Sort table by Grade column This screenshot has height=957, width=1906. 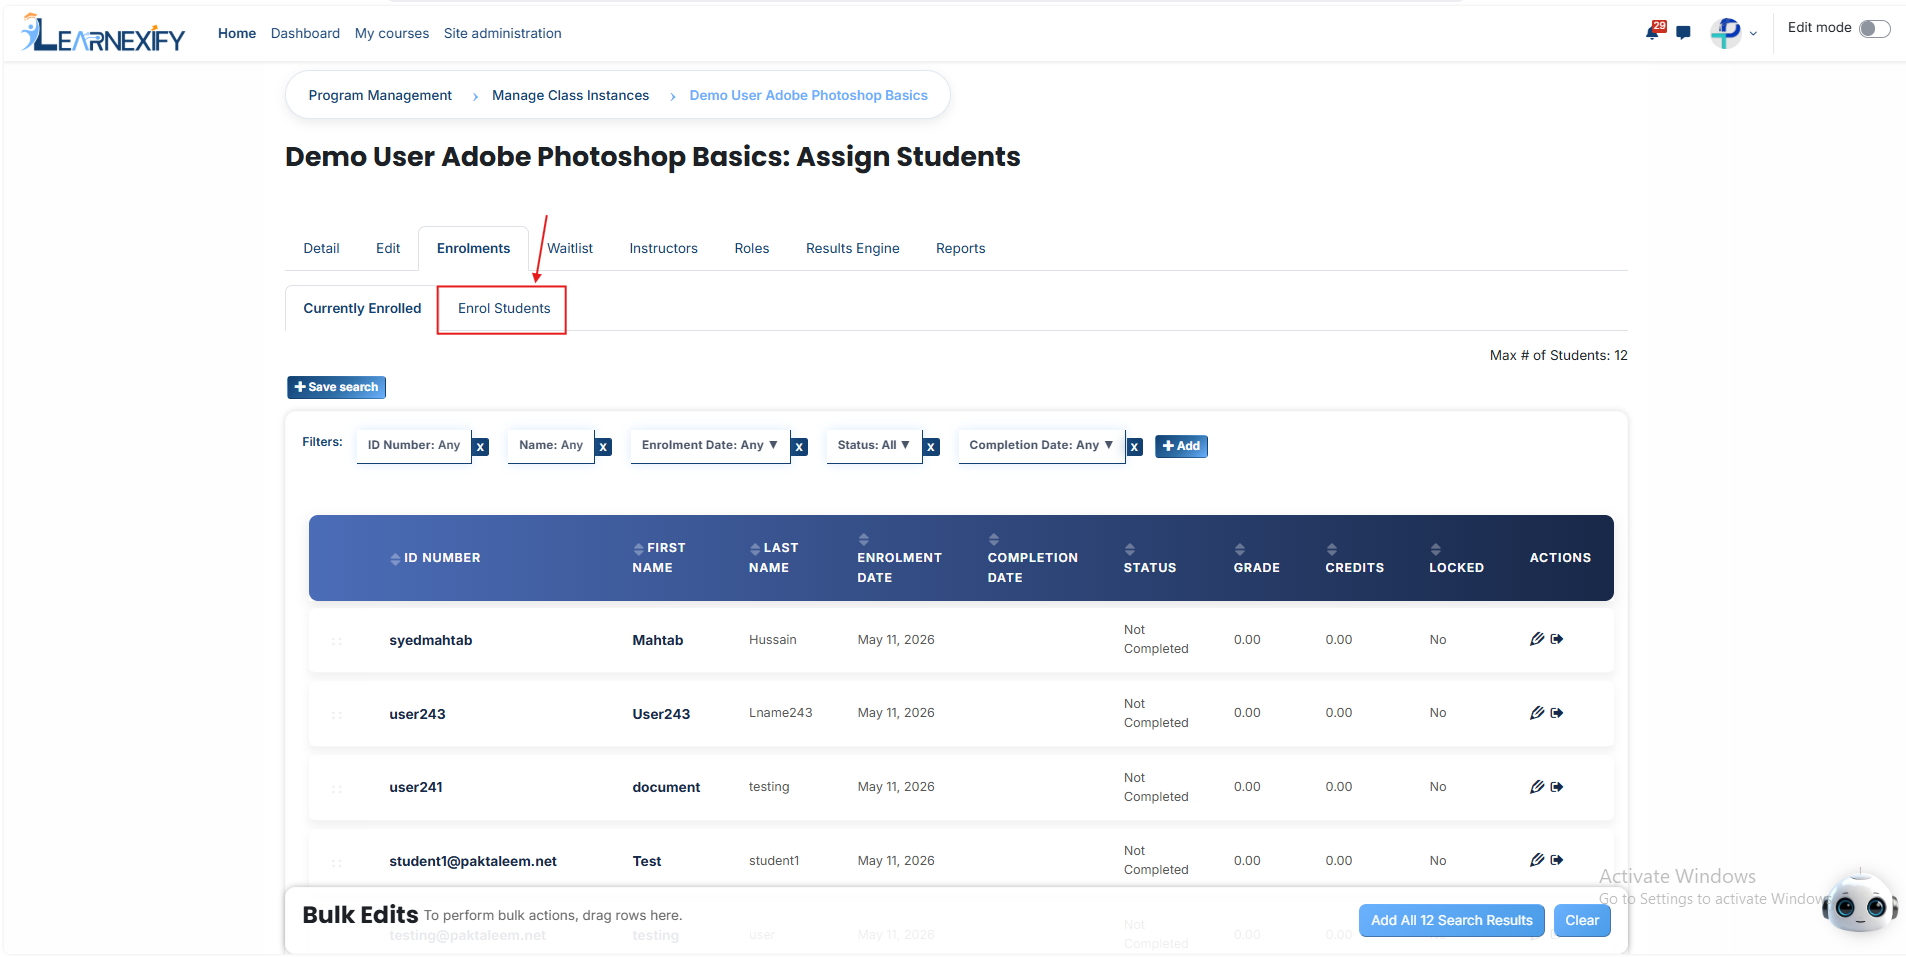pyautogui.click(x=1256, y=558)
